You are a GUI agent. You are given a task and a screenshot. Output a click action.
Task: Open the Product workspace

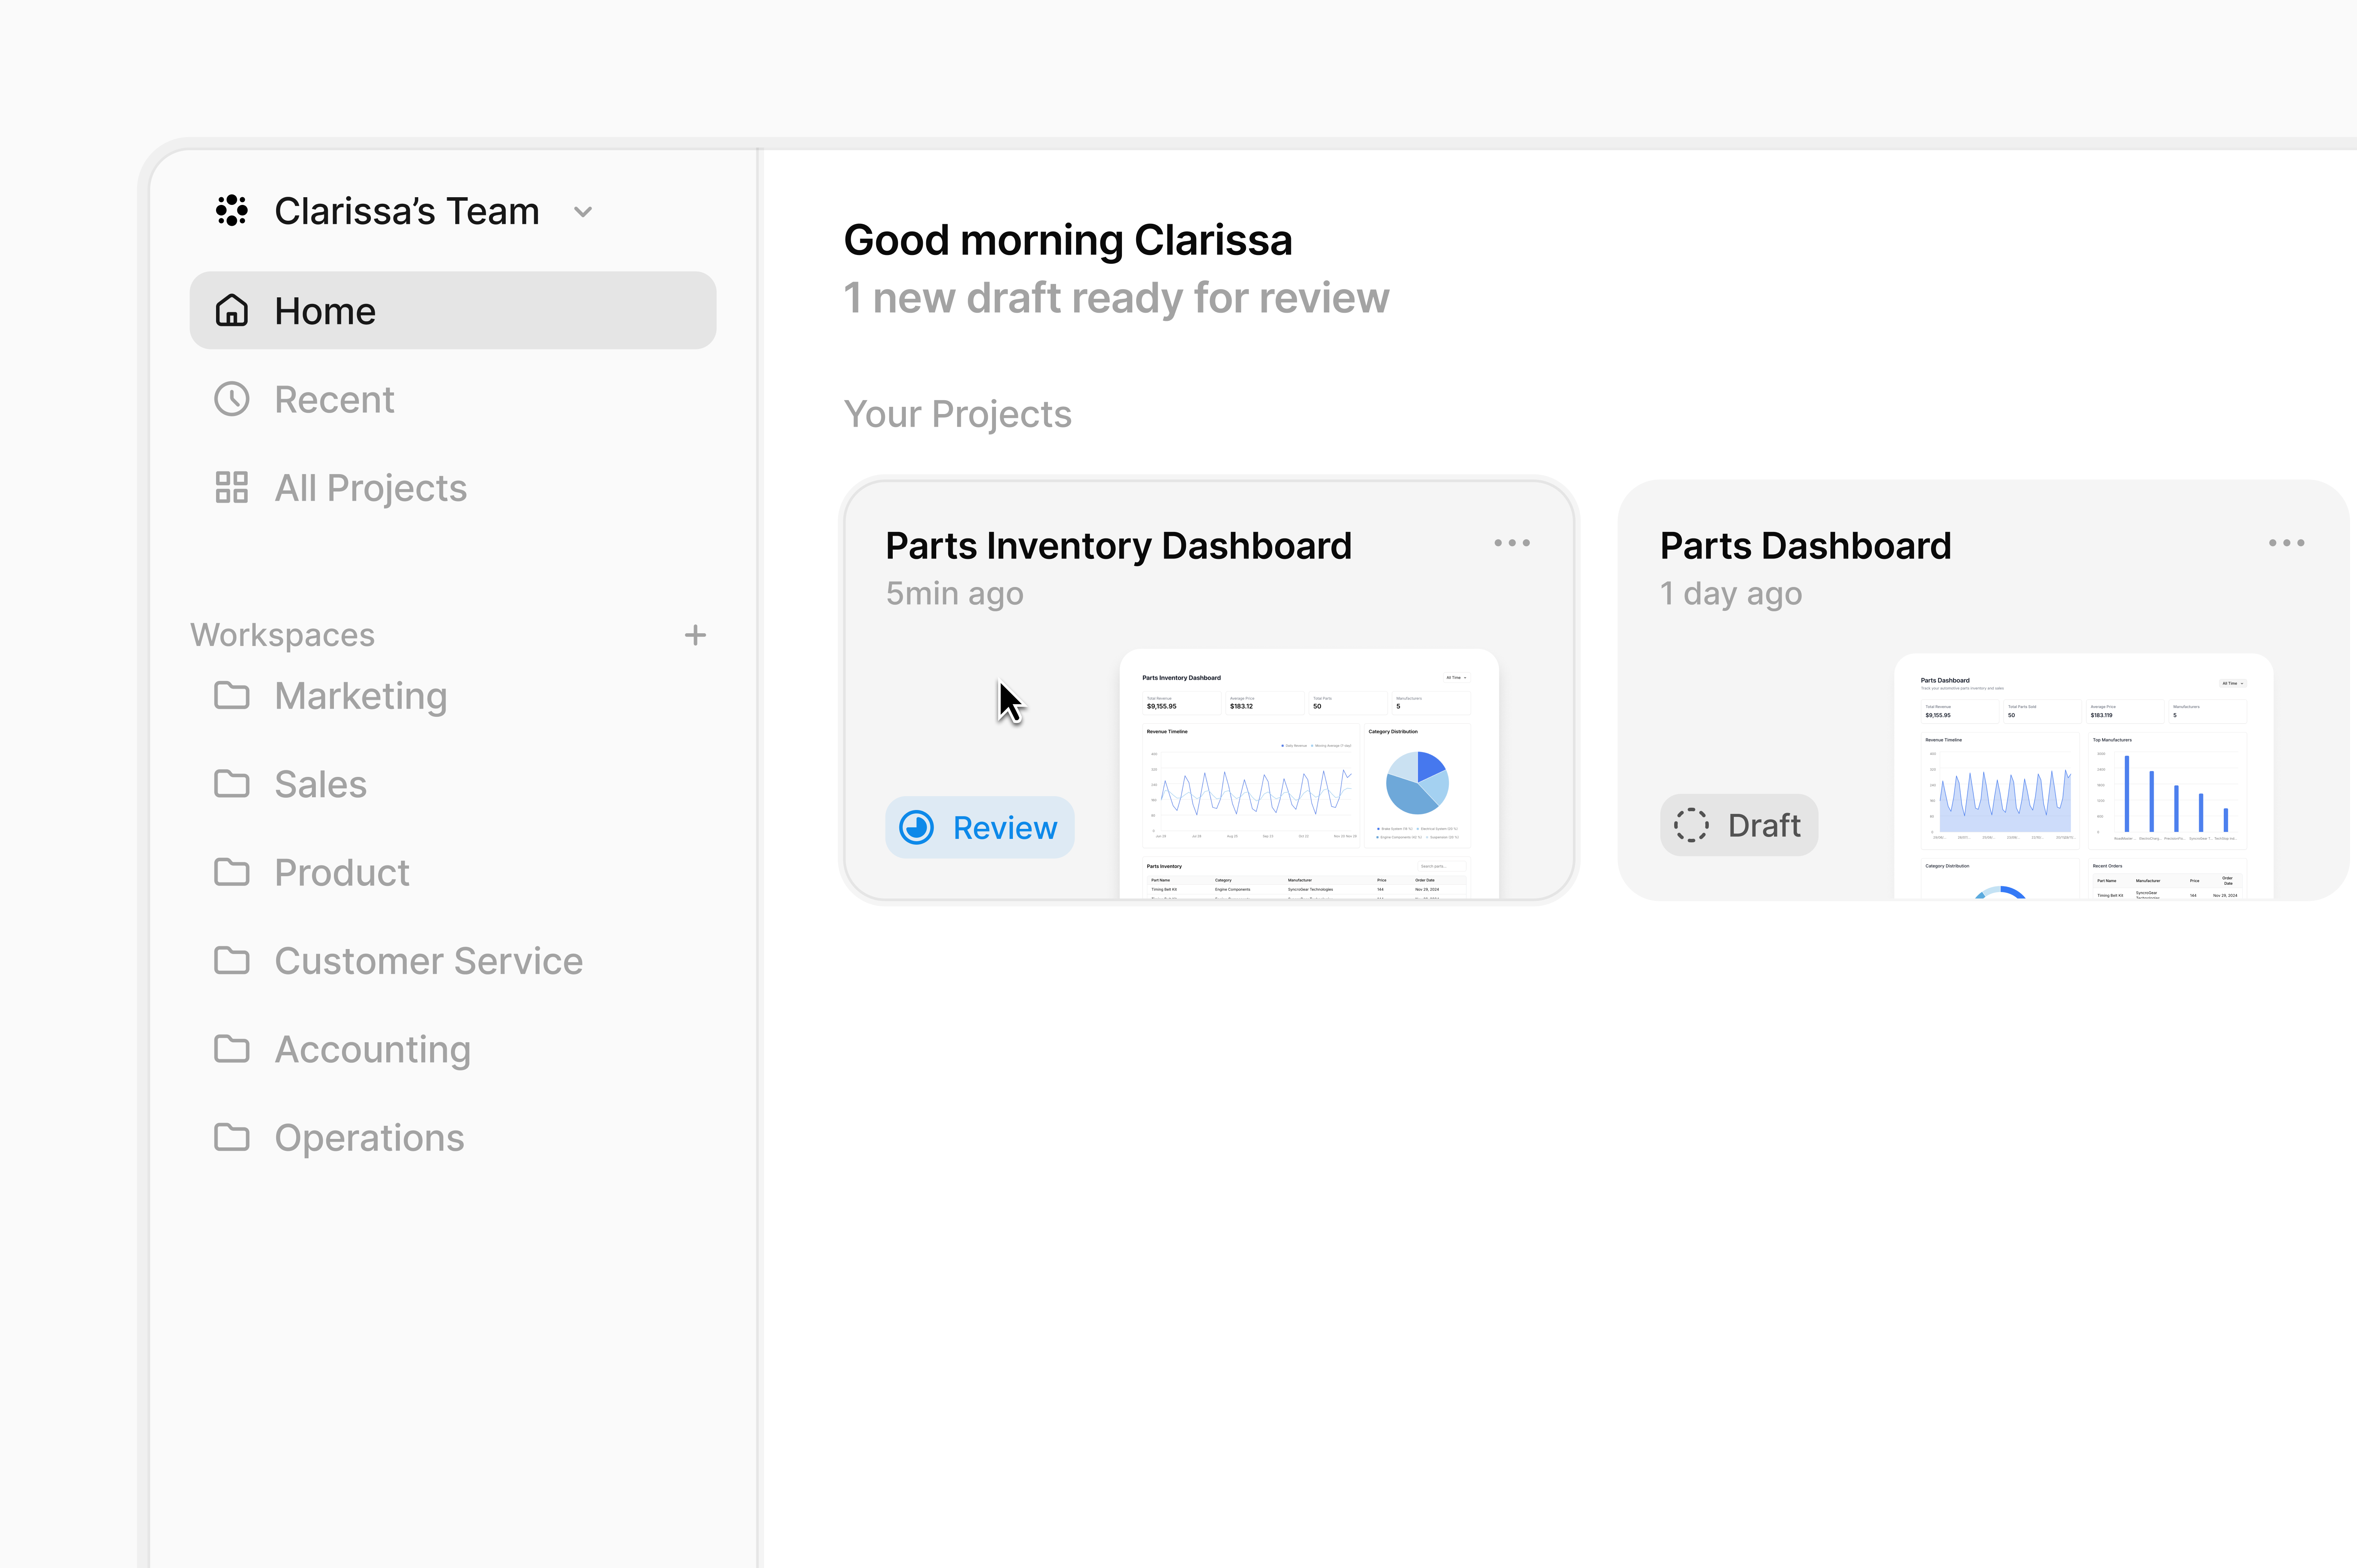click(453, 872)
